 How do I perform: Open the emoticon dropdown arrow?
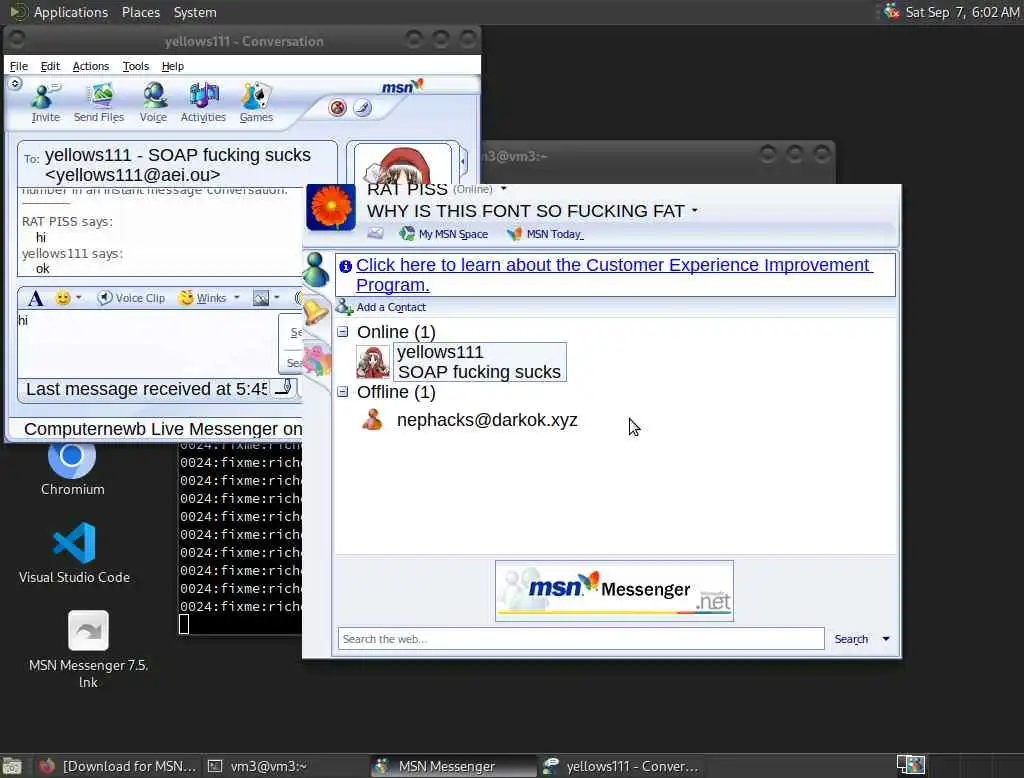coord(79,298)
